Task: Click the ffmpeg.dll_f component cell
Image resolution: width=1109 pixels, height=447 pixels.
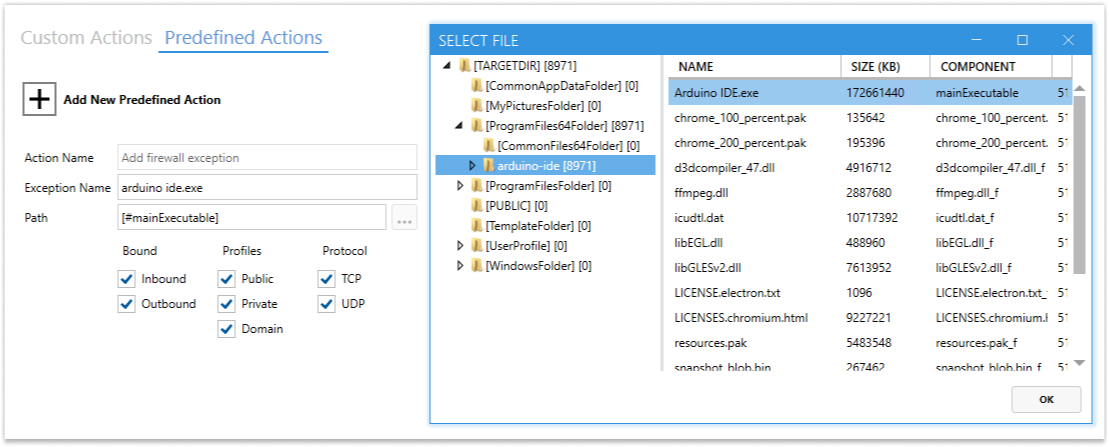Action: point(967,193)
